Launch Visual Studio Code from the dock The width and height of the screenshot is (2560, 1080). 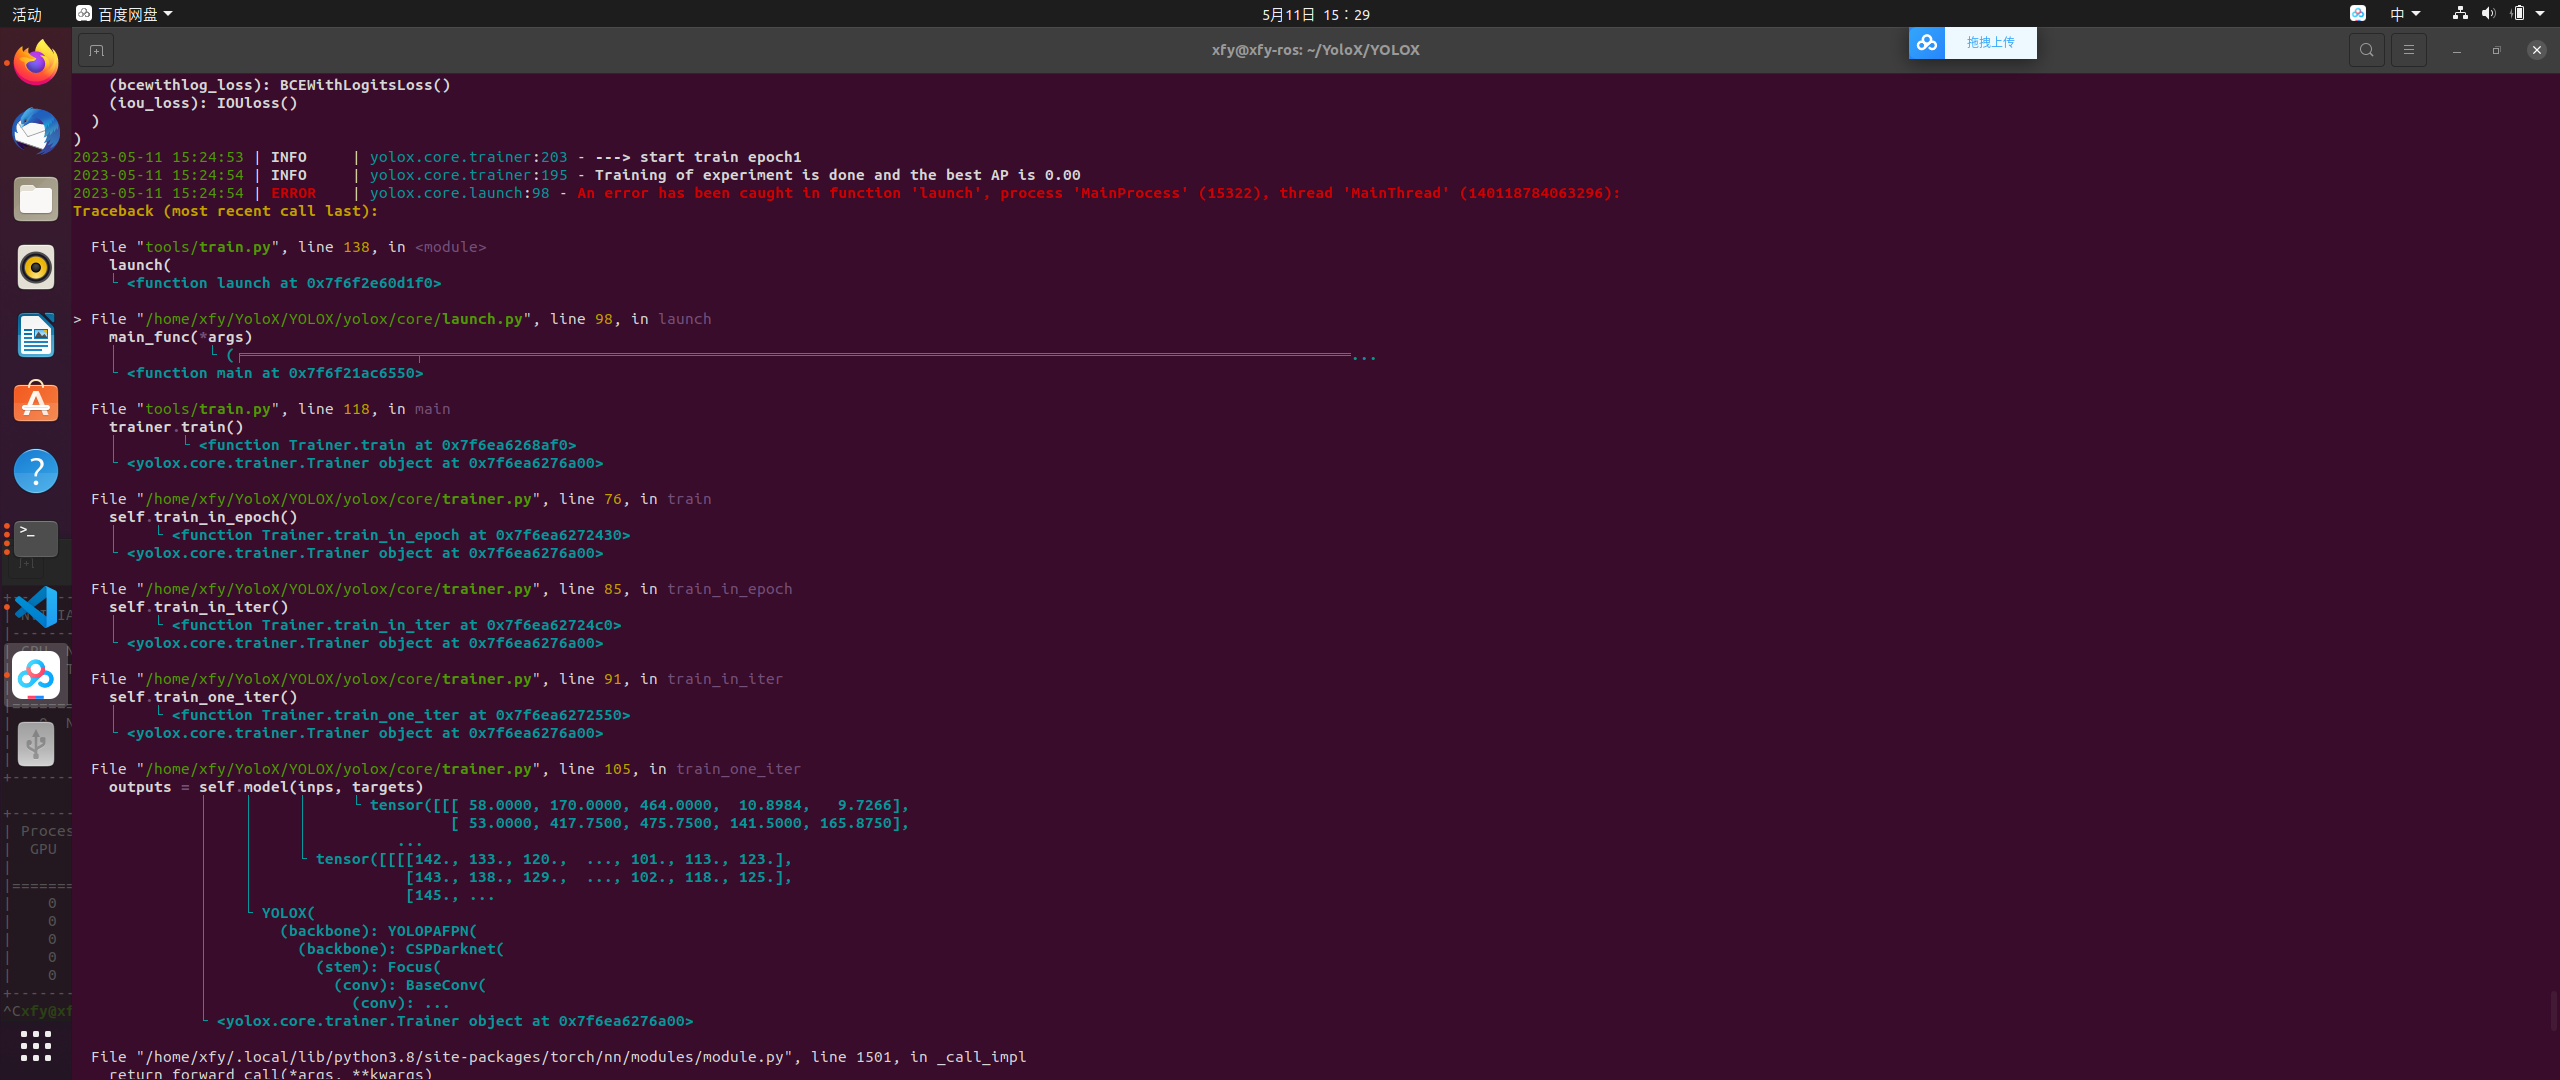coord(35,607)
